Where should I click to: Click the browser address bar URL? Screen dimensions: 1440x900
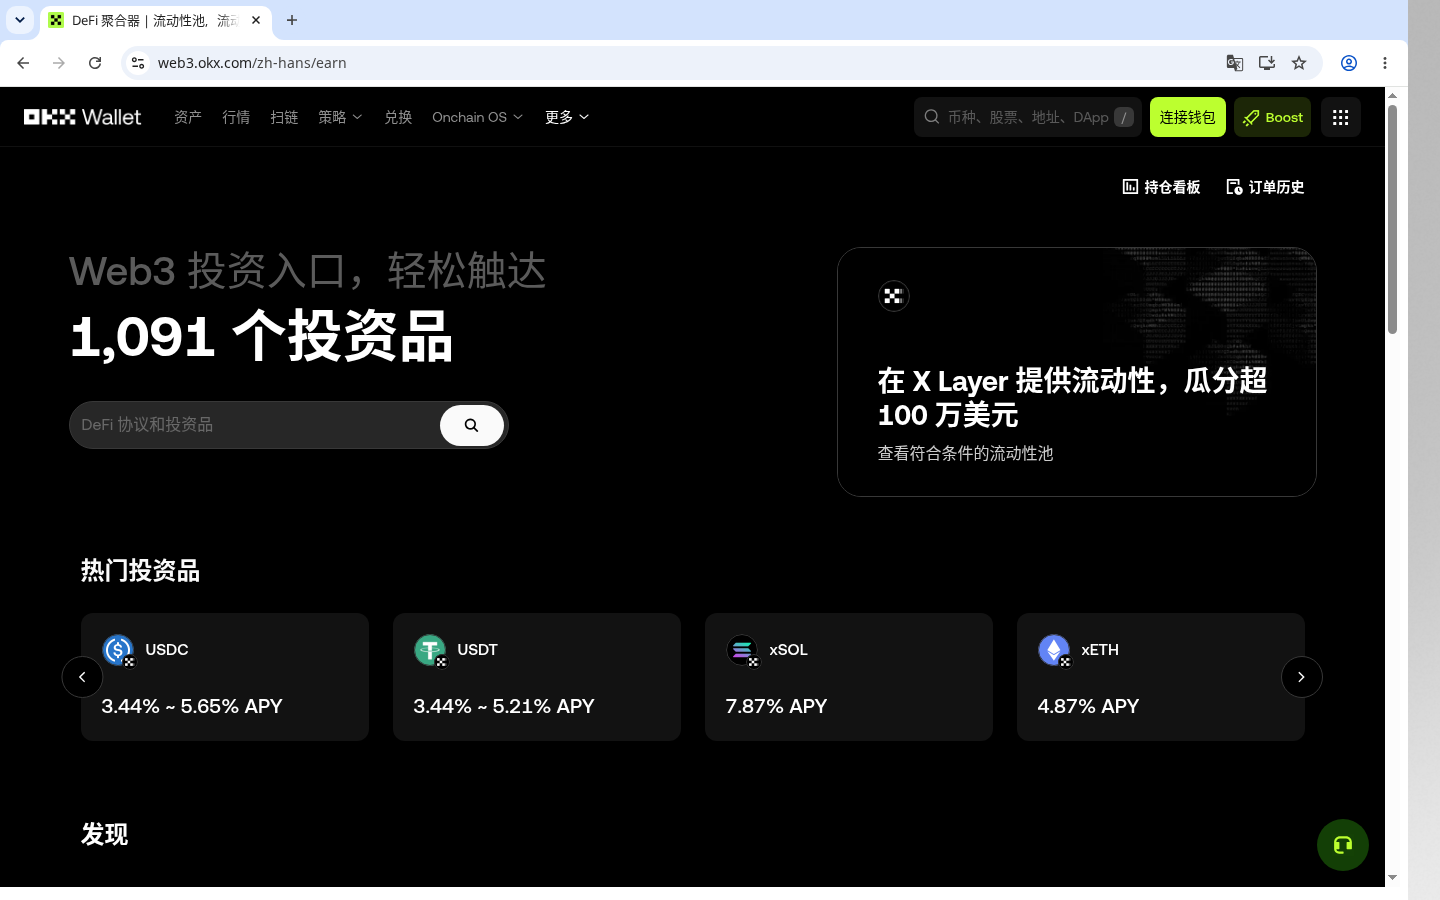(252, 63)
